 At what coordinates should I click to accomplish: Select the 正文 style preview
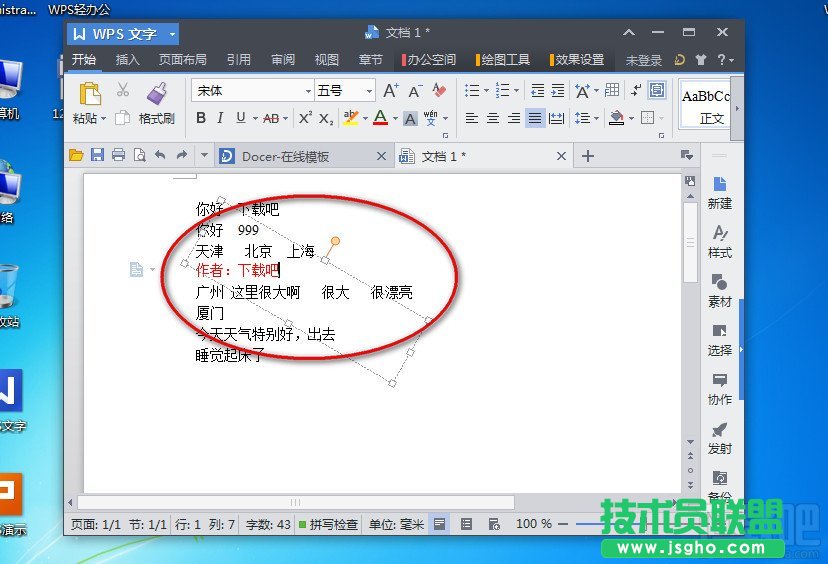pos(705,105)
